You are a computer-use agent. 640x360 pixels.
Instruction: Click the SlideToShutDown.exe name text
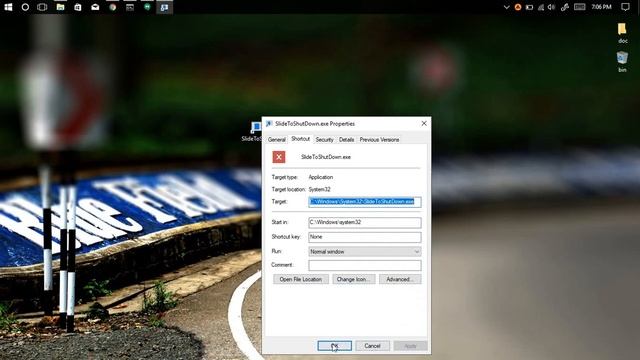[x=326, y=157]
